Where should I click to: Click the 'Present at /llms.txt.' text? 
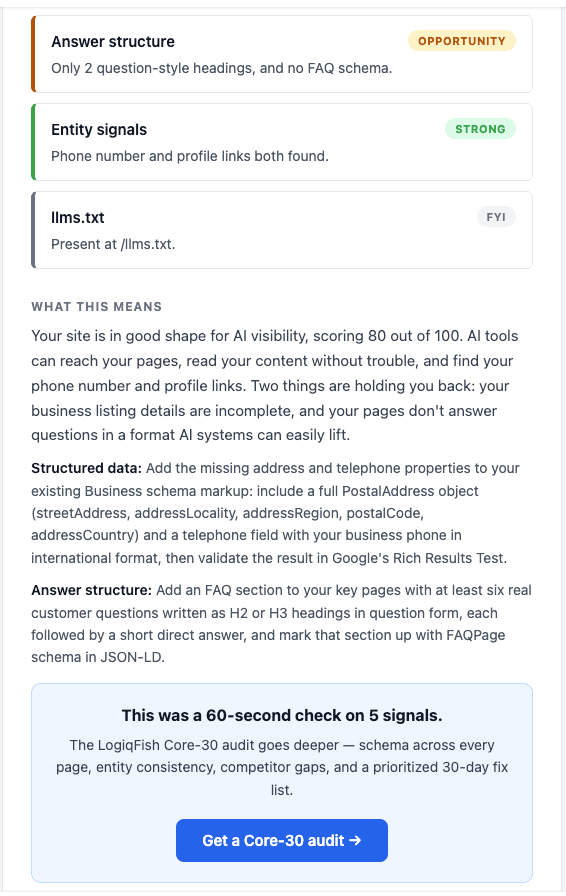pos(113,244)
